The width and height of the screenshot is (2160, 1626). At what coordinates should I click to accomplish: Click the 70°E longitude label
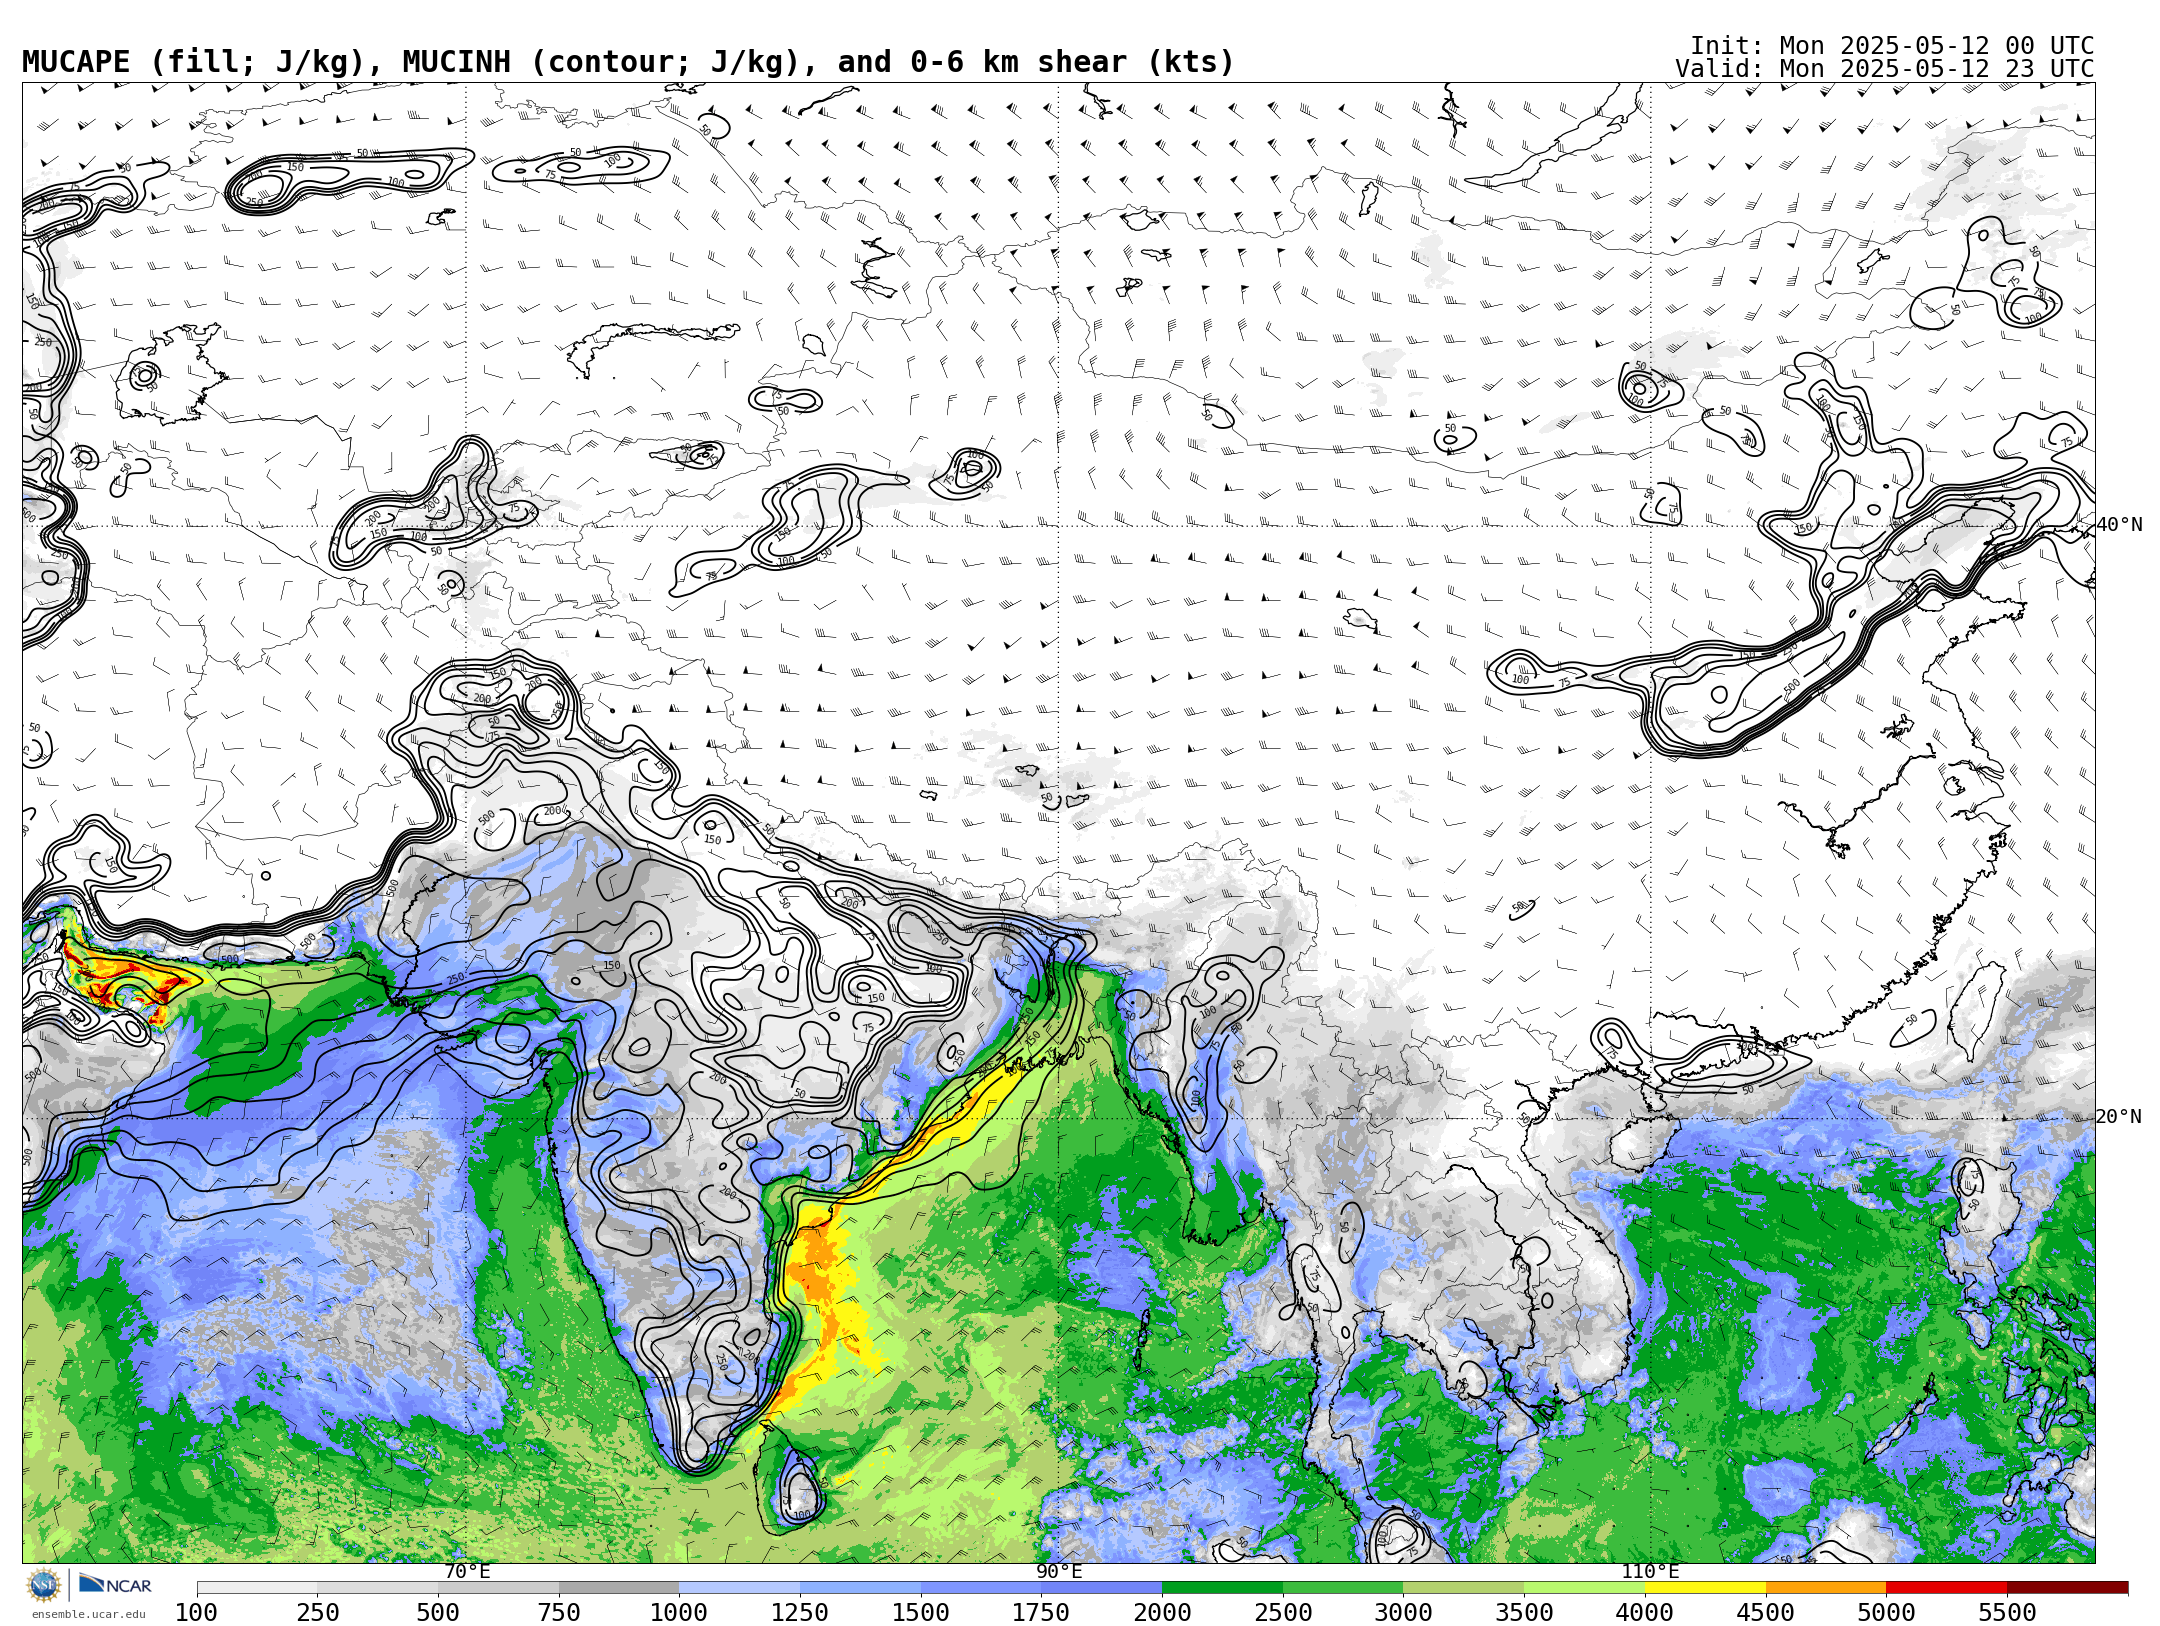pos(467,1572)
